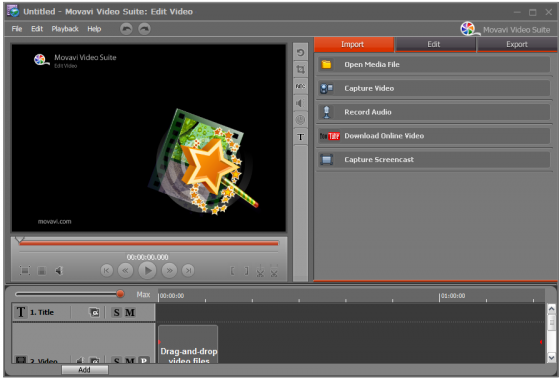Open the Playback menu
This screenshot has width=560, height=378.
65,29
